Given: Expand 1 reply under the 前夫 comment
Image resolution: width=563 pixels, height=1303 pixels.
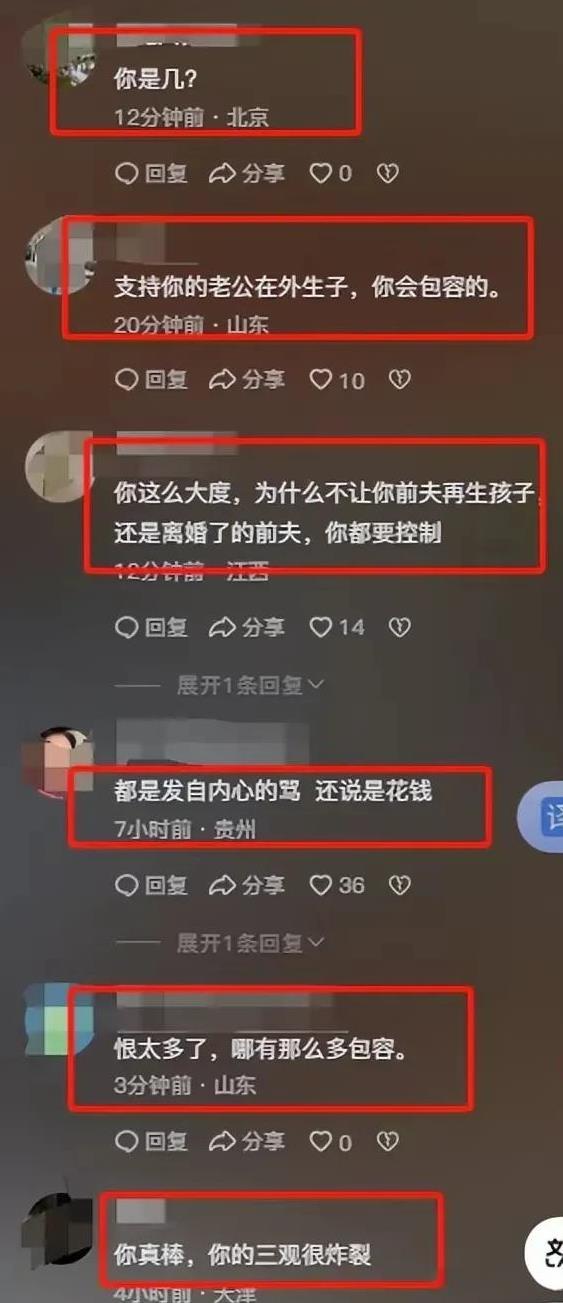Looking at the screenshot, I should click(250, 685).
